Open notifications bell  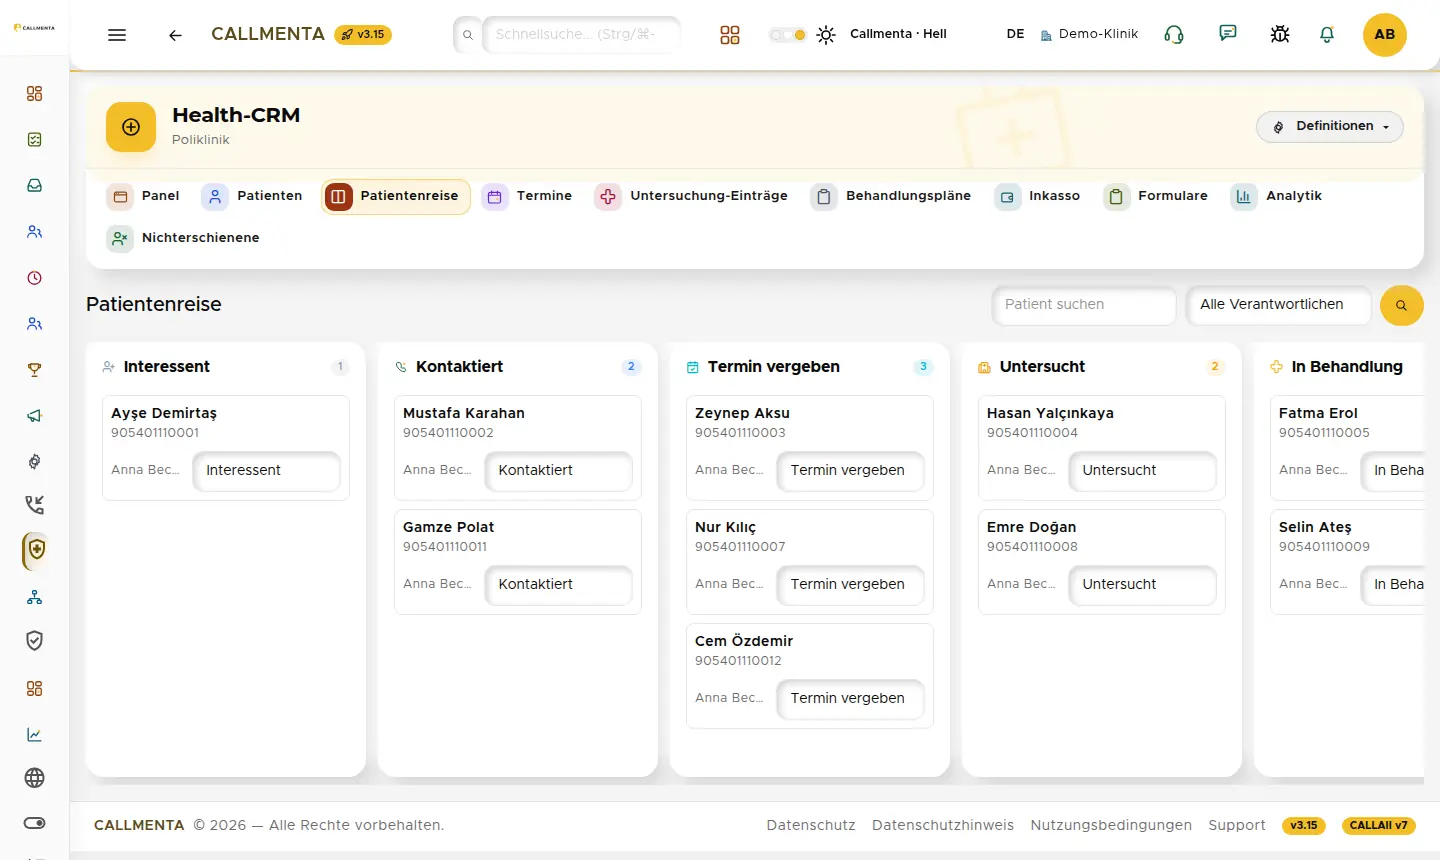[x=1327, y=35]
